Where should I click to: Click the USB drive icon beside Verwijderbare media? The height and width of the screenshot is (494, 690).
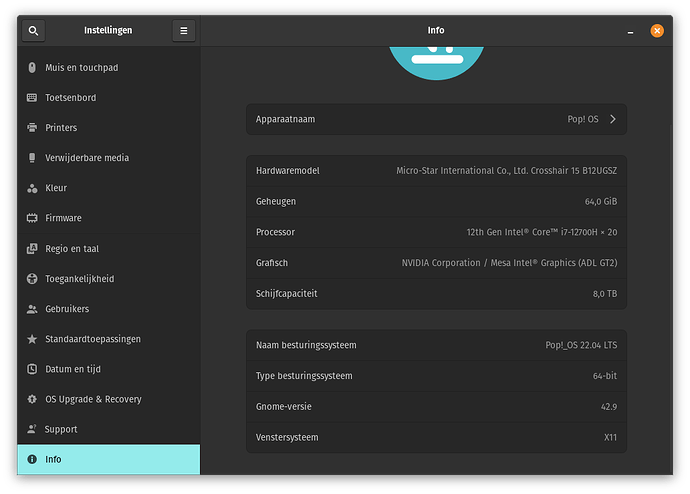(x=32, y=158)
